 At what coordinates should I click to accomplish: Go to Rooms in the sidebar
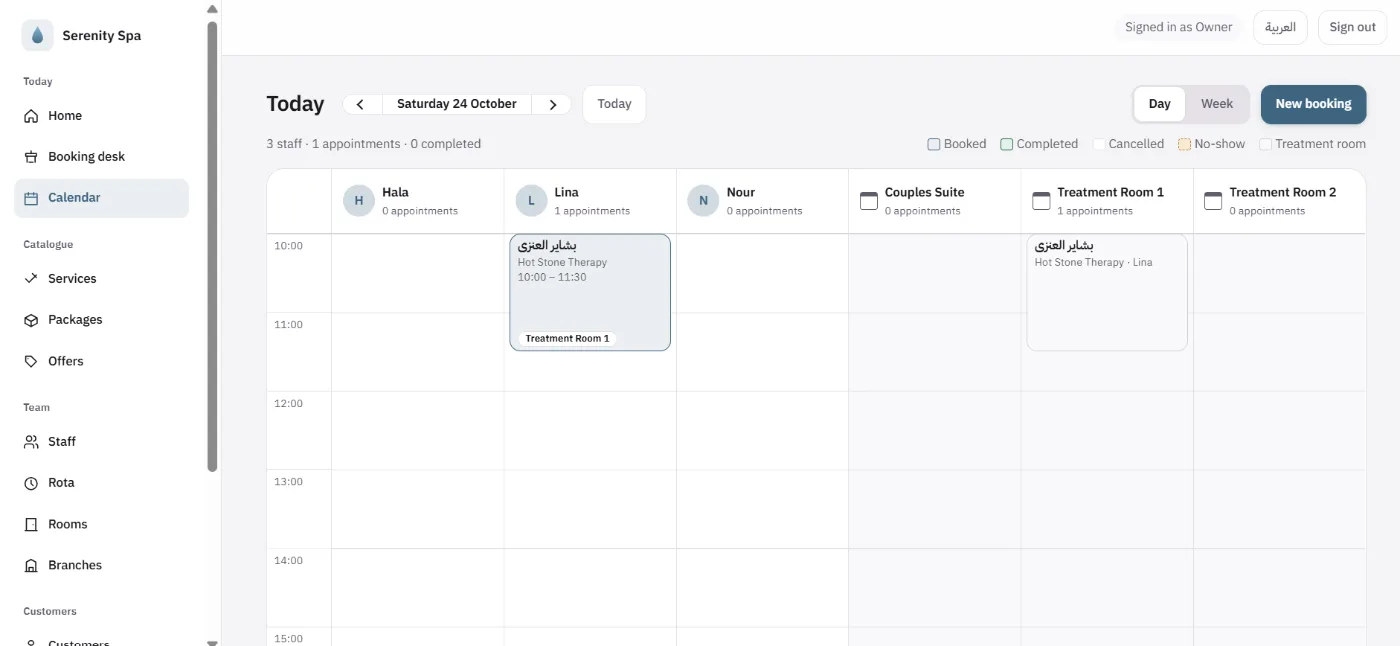(x=101, y=524)
